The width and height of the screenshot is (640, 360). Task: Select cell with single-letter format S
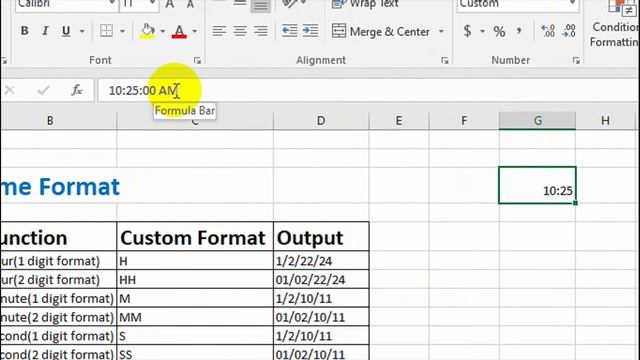(x=195, y=336)
